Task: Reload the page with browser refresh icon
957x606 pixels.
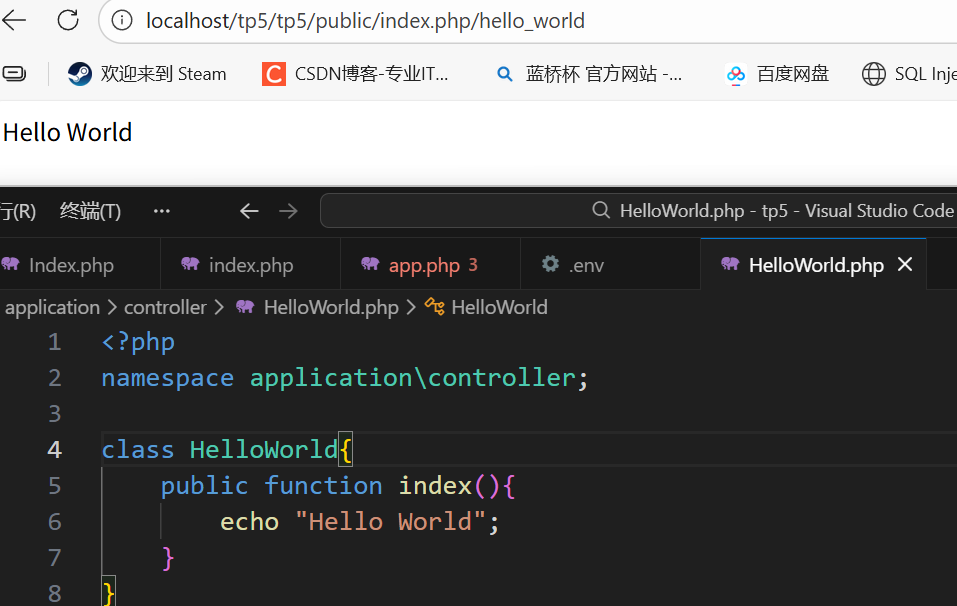Action: click(68, 20)
